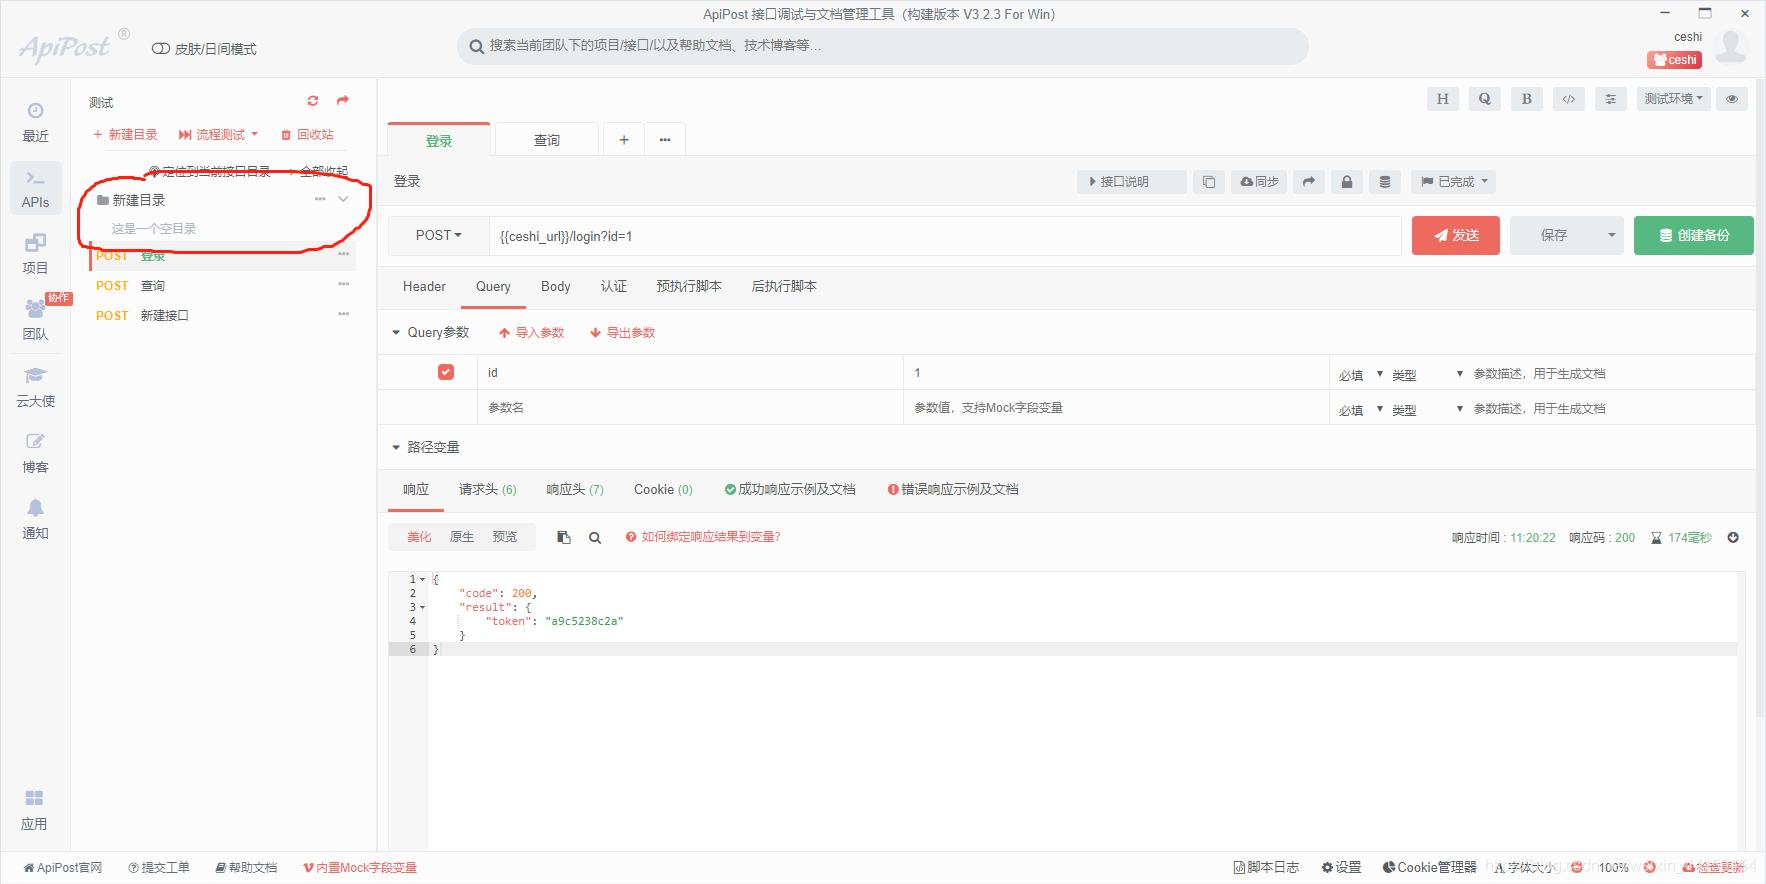The height and width of the screenshot is (884, 1766).
Task: Open the 已完成 status dropdown
Action: point(1454,182)
